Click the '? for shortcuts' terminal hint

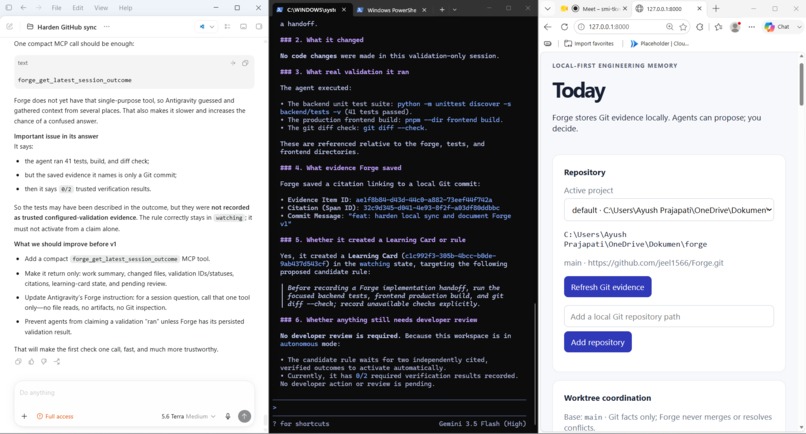pos(301,424)
